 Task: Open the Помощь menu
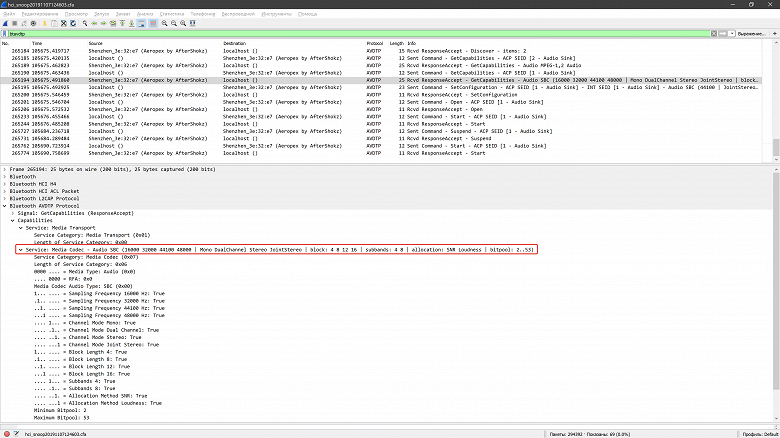(307, 14)
